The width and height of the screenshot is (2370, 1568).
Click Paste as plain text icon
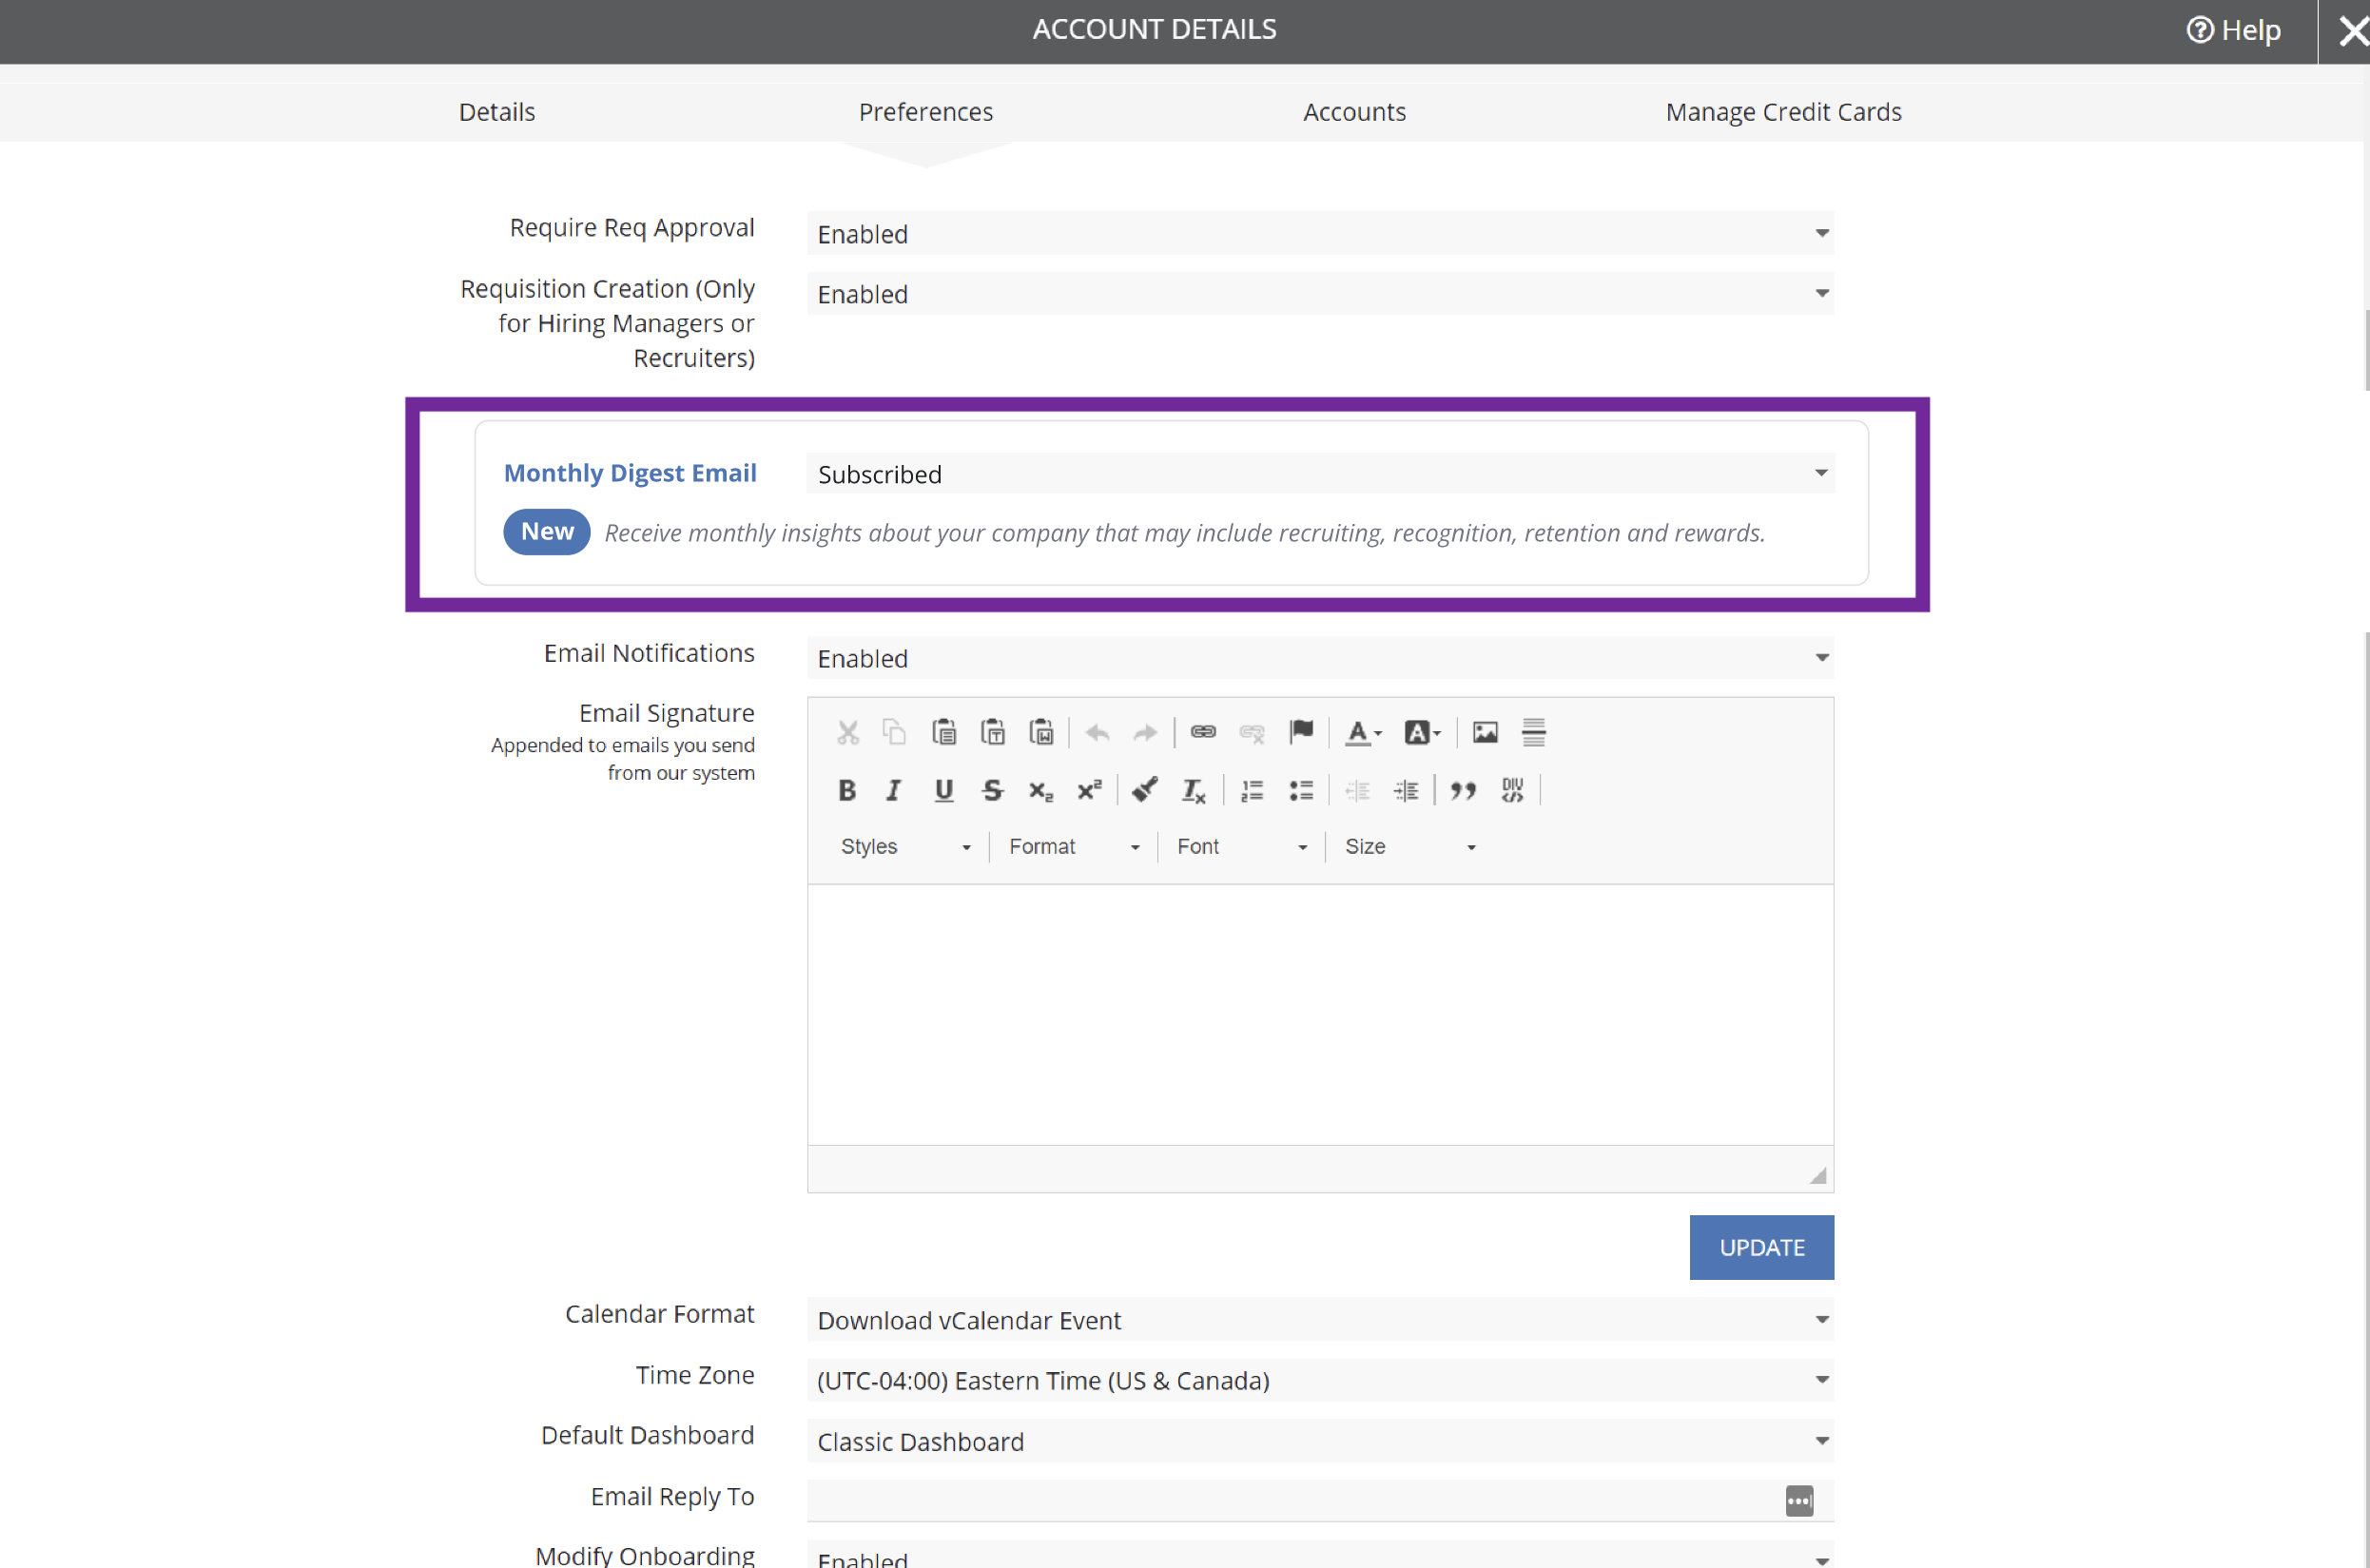(x=992, y=733)
